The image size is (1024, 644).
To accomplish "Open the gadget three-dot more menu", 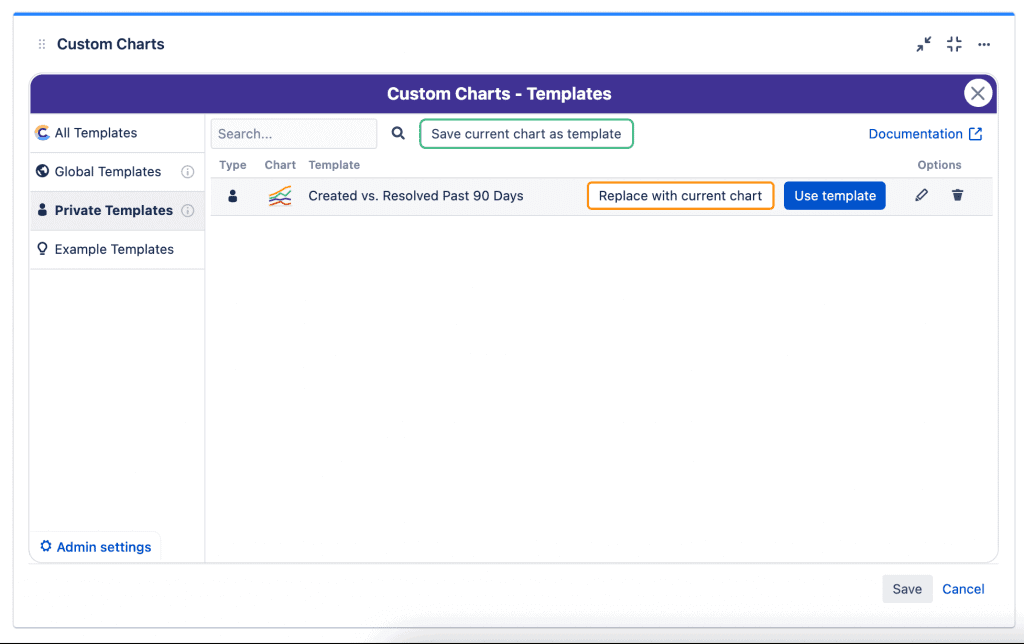I will [x=984, y=44].
